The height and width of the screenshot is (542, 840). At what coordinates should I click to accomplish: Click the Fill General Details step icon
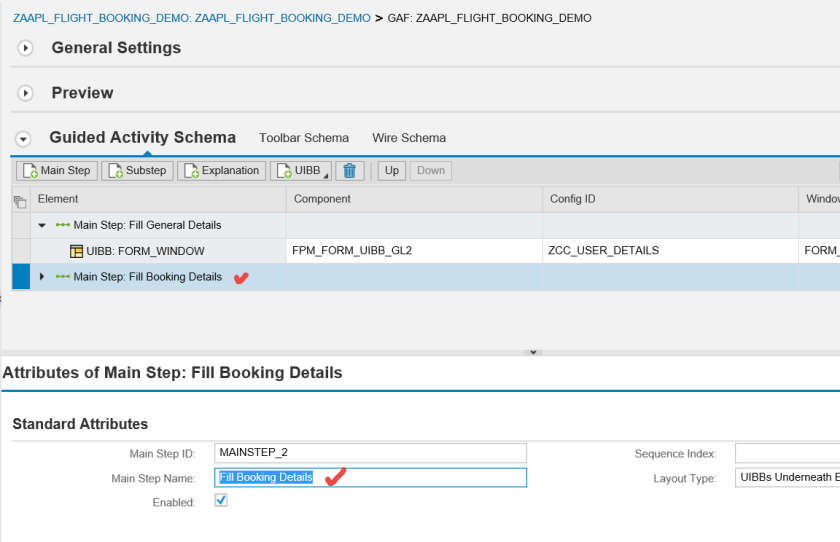coord(63,226)
